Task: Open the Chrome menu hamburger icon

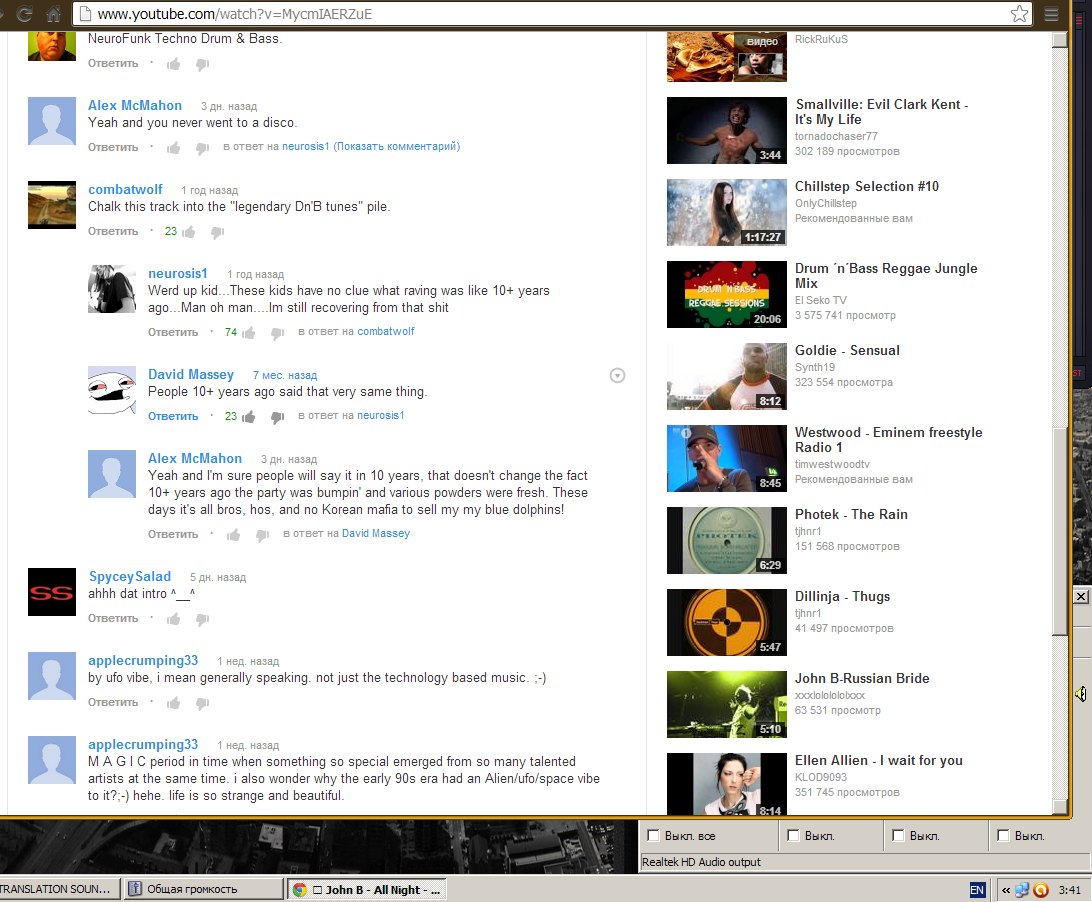Action: point(1052,14)
